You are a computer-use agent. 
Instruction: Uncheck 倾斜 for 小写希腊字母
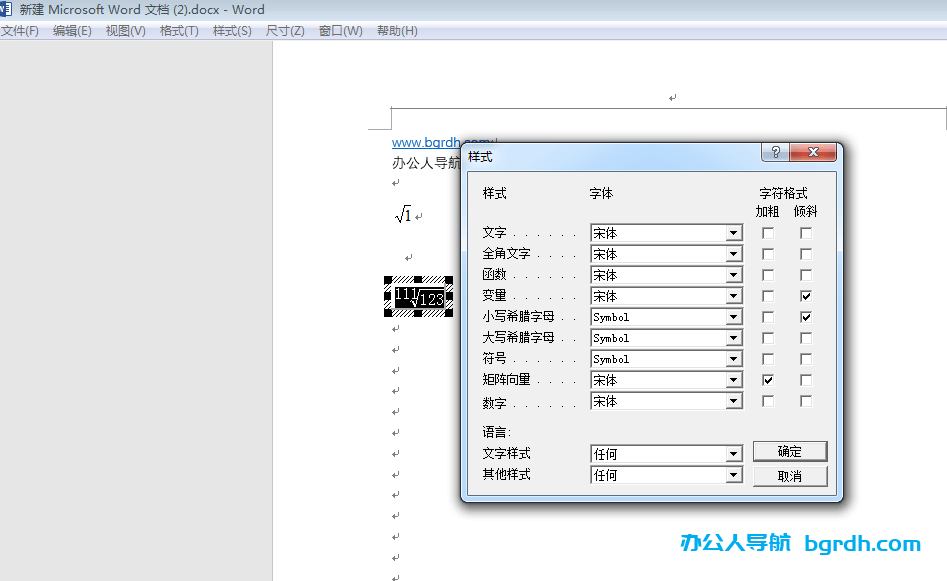pos(806,316)
